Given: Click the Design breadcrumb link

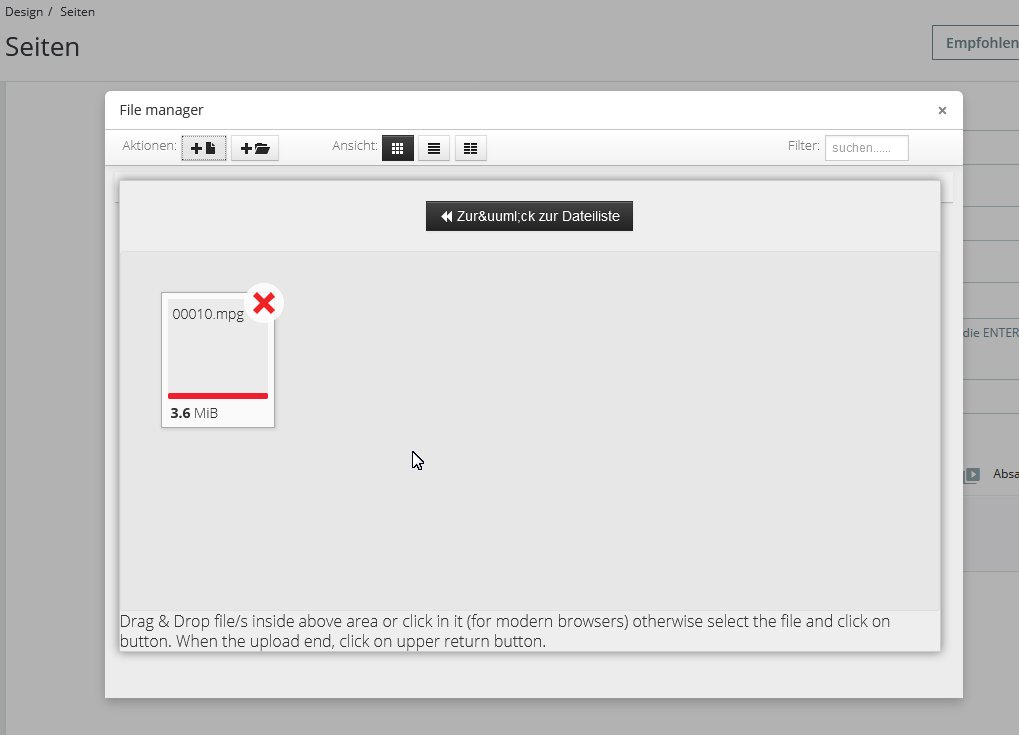Looking at the screenshot, I should (x=24, y=12).
